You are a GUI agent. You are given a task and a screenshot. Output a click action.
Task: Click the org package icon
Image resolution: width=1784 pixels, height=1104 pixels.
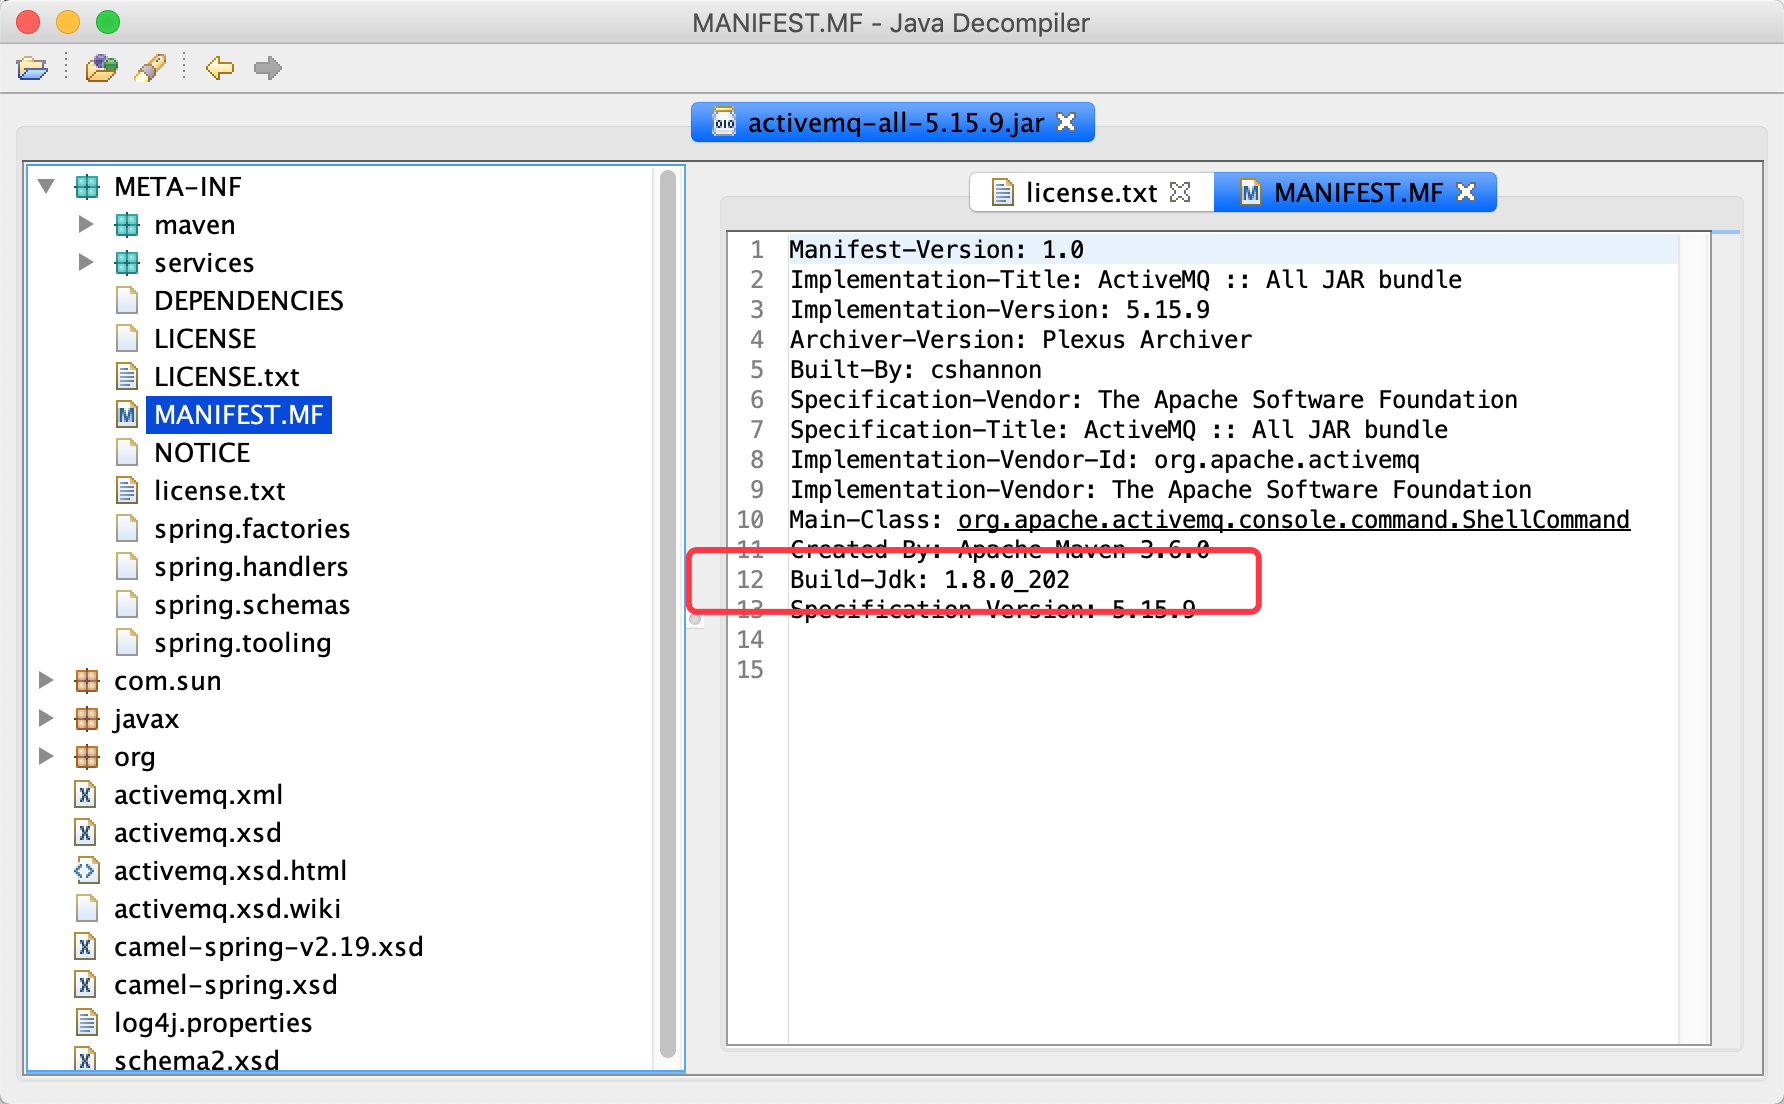pyautogui.click(x=87, y=757)
